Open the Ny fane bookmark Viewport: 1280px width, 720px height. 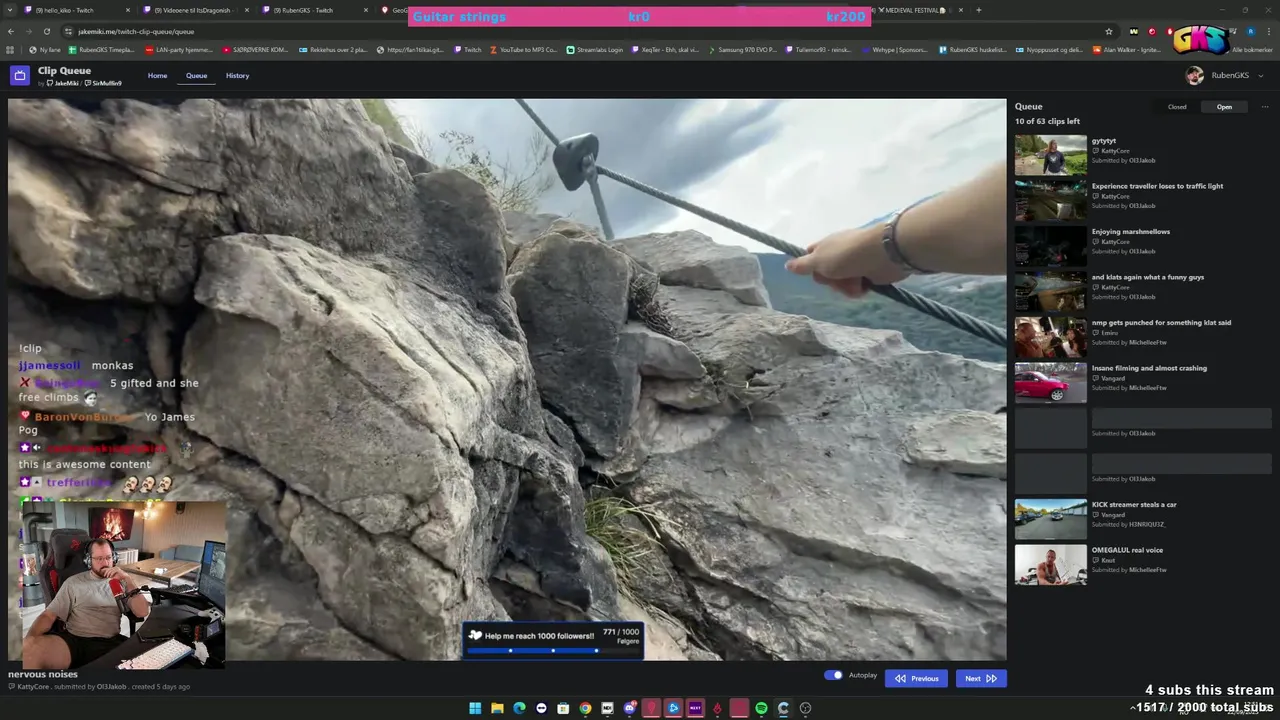45,49
